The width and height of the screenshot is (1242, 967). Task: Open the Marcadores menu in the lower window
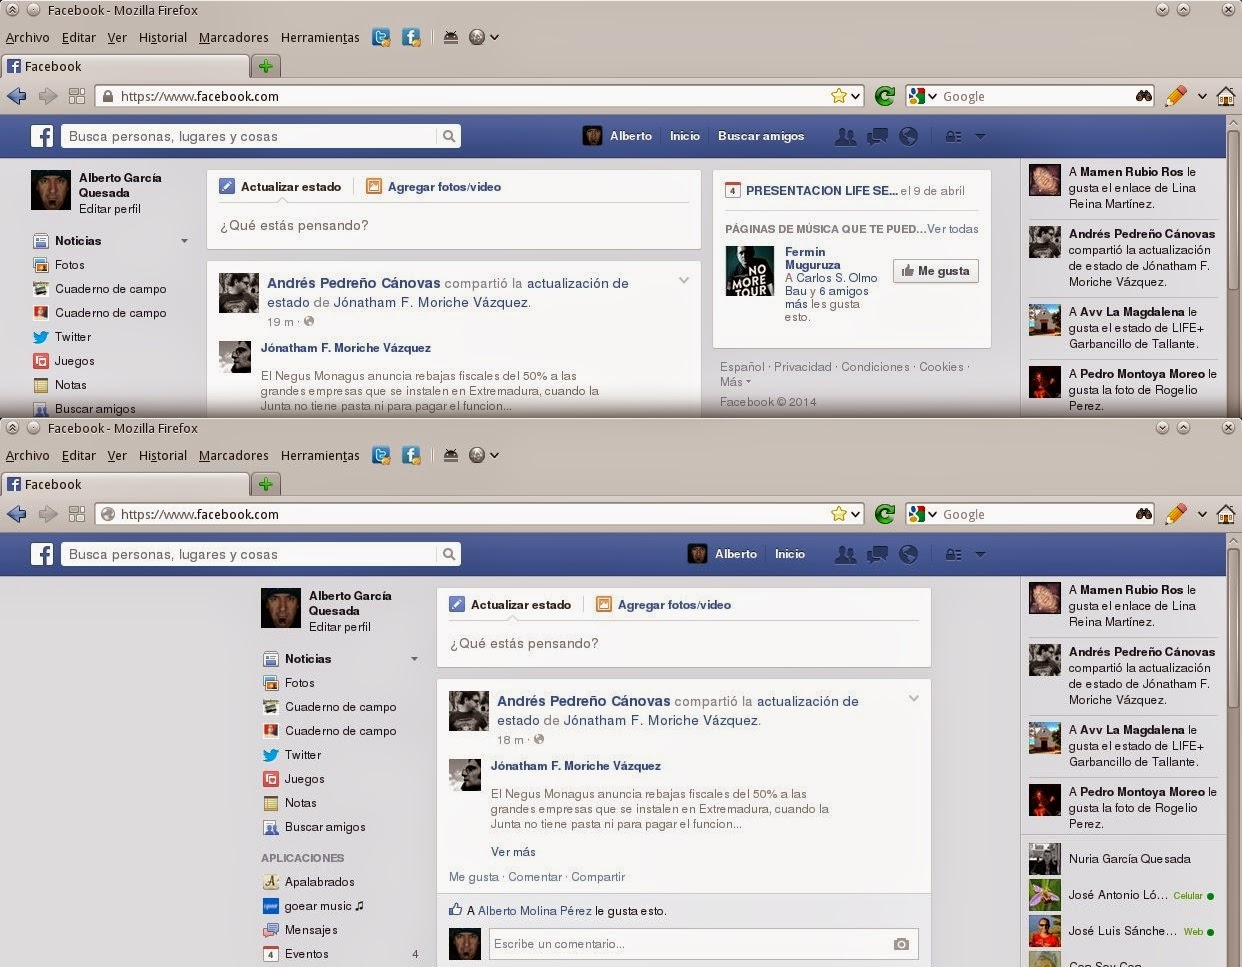(234, 455)
